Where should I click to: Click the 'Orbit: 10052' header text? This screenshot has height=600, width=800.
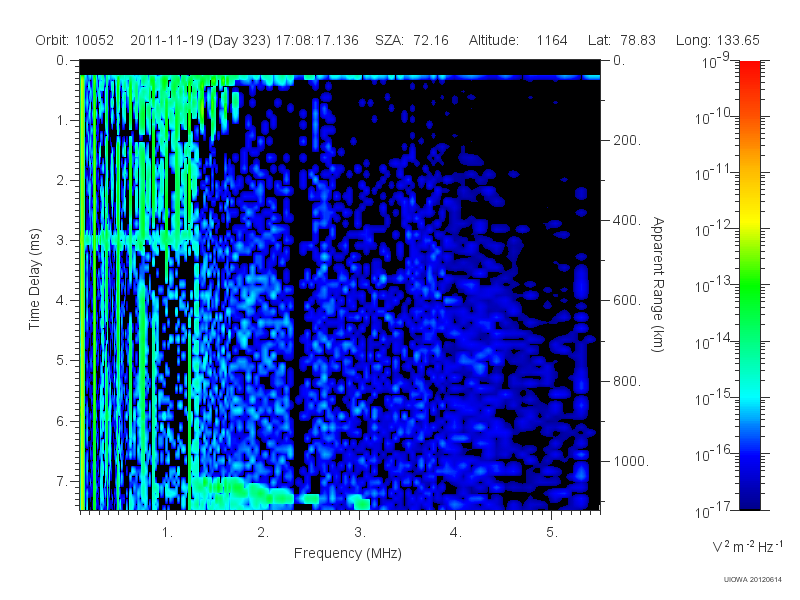click(74, 40)
